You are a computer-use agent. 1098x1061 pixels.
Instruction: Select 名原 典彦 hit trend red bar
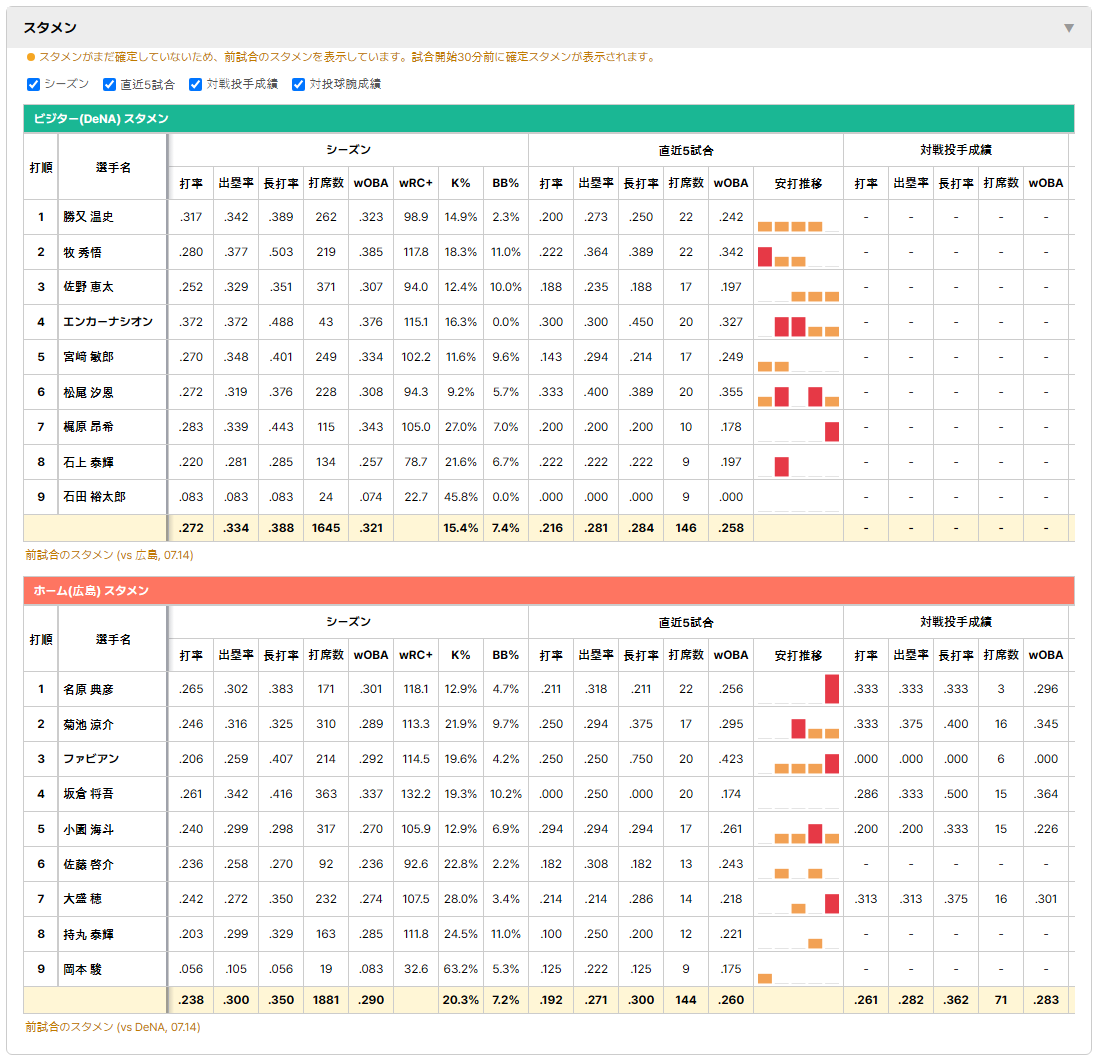pos(831,688)
